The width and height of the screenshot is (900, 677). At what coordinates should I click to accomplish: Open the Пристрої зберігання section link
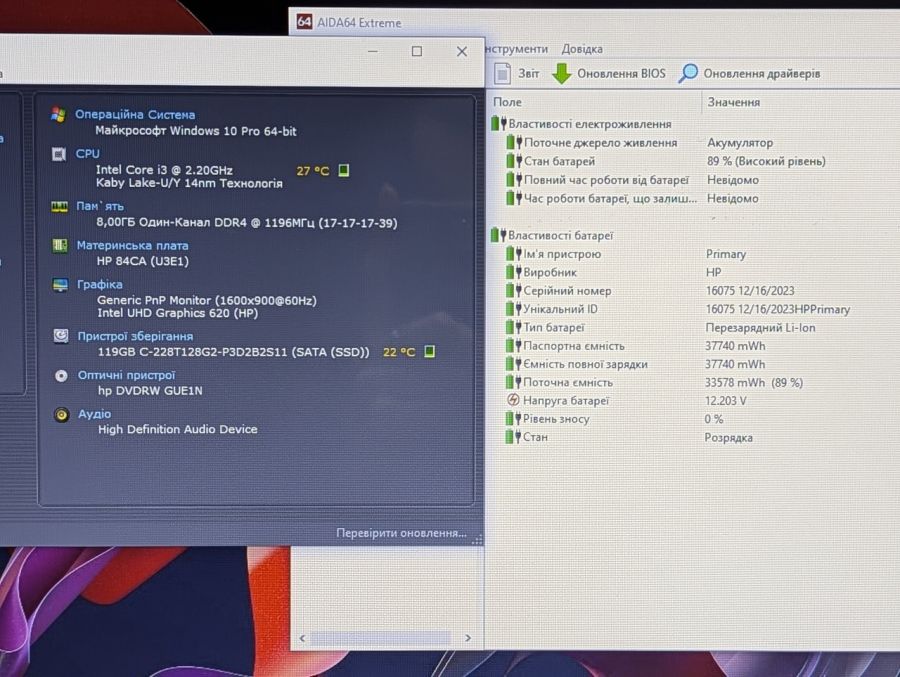point(135,336)
